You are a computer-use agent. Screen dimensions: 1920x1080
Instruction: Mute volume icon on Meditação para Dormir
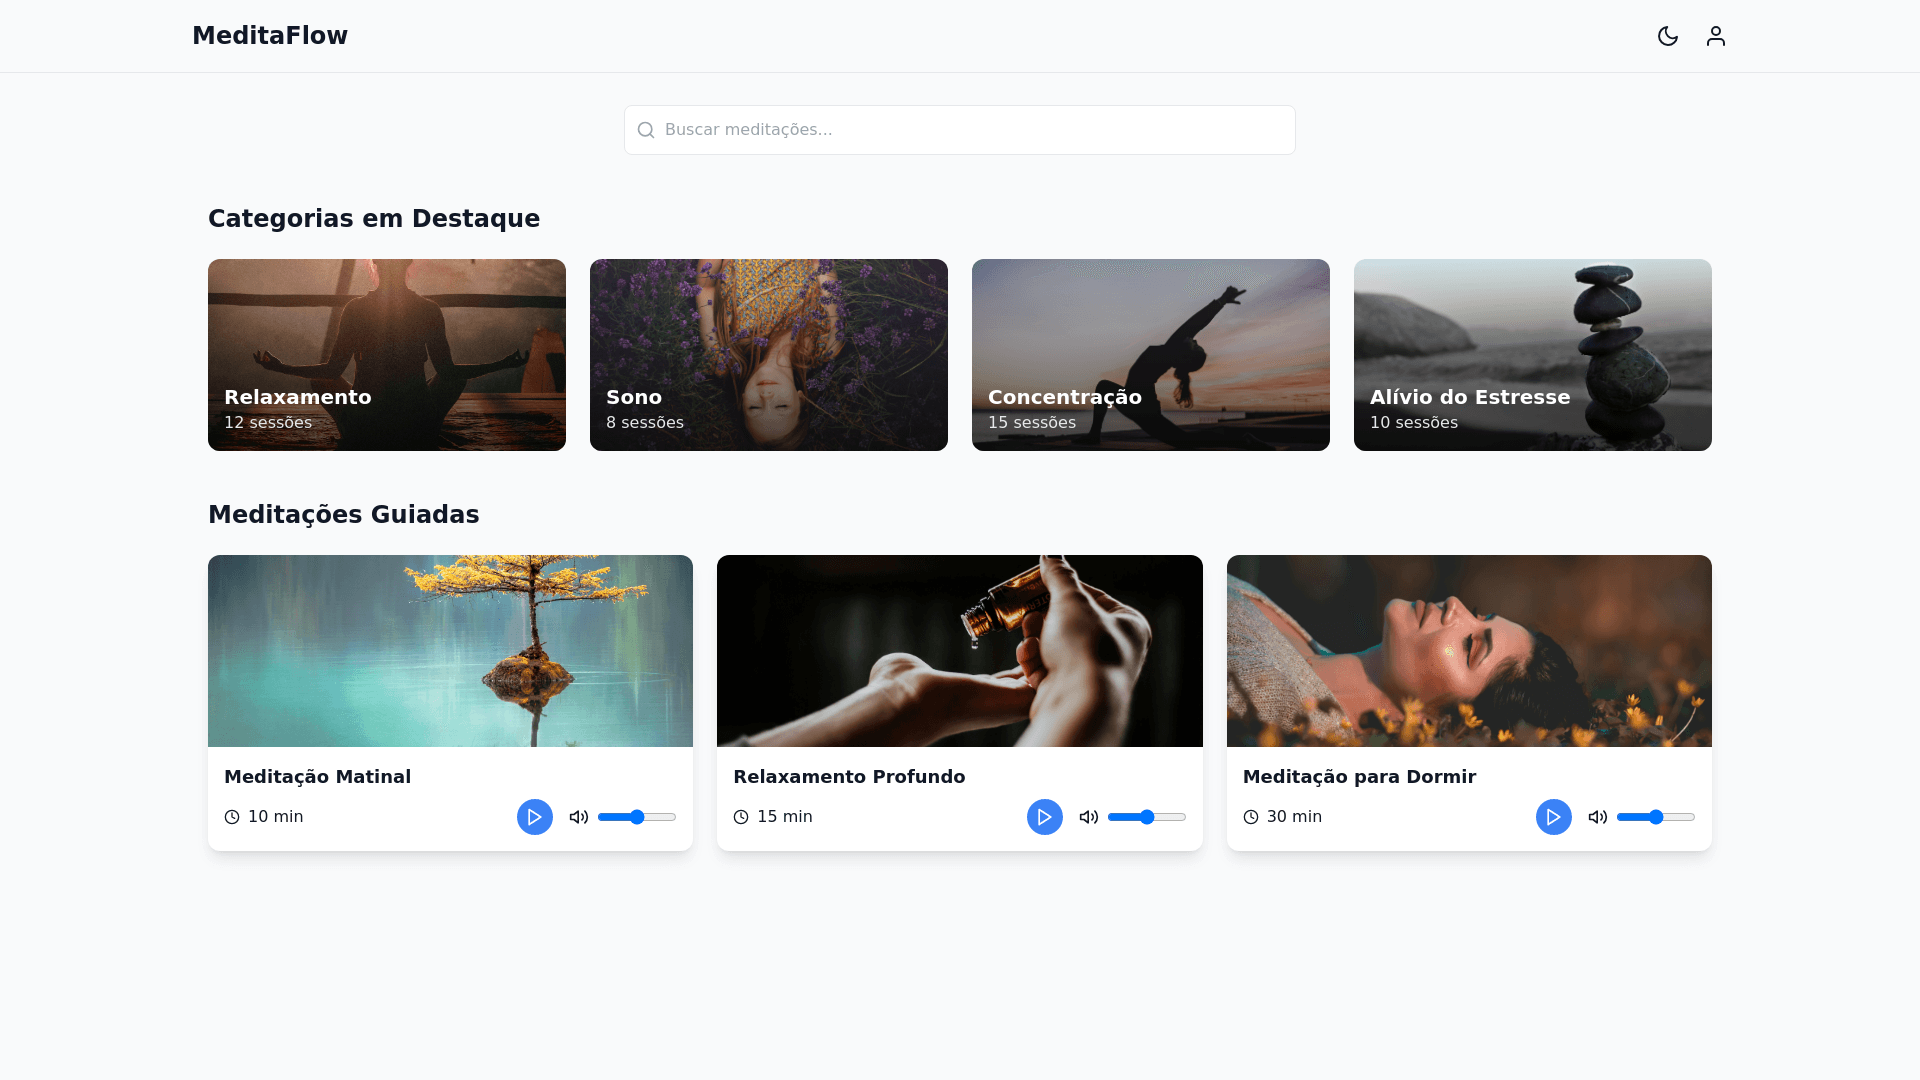click(1597, 817)
